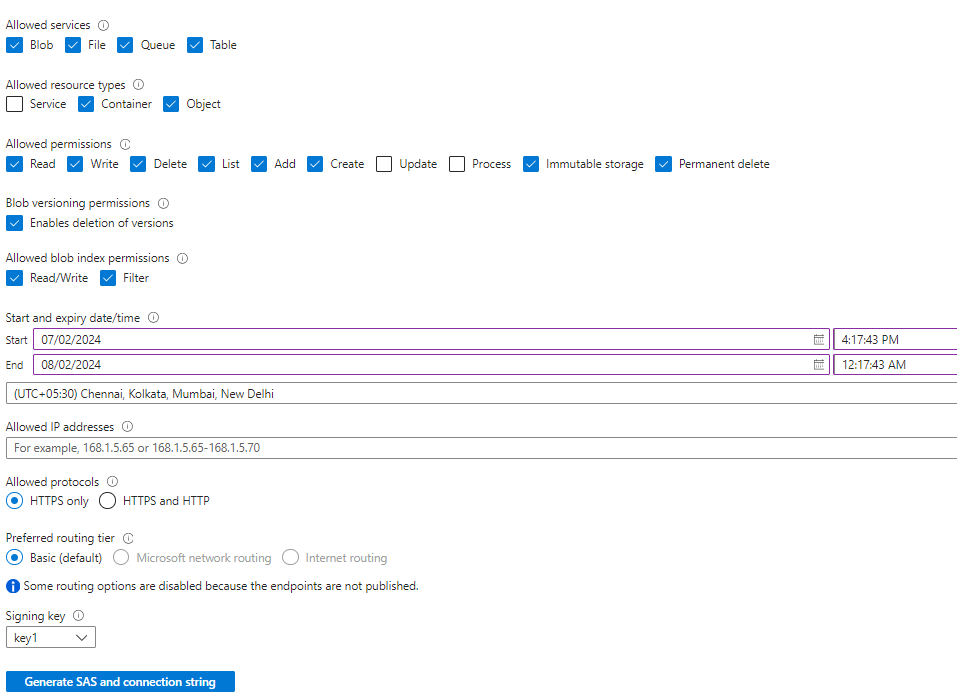Screen dimensions: 957x694
Task: Enable the Service resource type
Action: (x=14, y=103)
